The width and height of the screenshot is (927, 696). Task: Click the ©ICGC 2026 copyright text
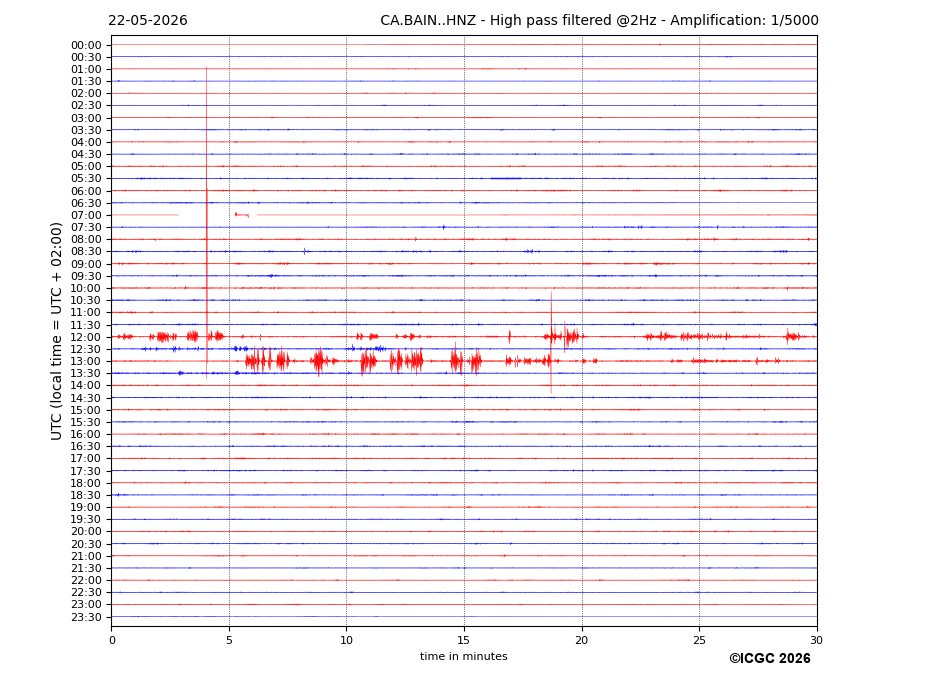(770, 658)
